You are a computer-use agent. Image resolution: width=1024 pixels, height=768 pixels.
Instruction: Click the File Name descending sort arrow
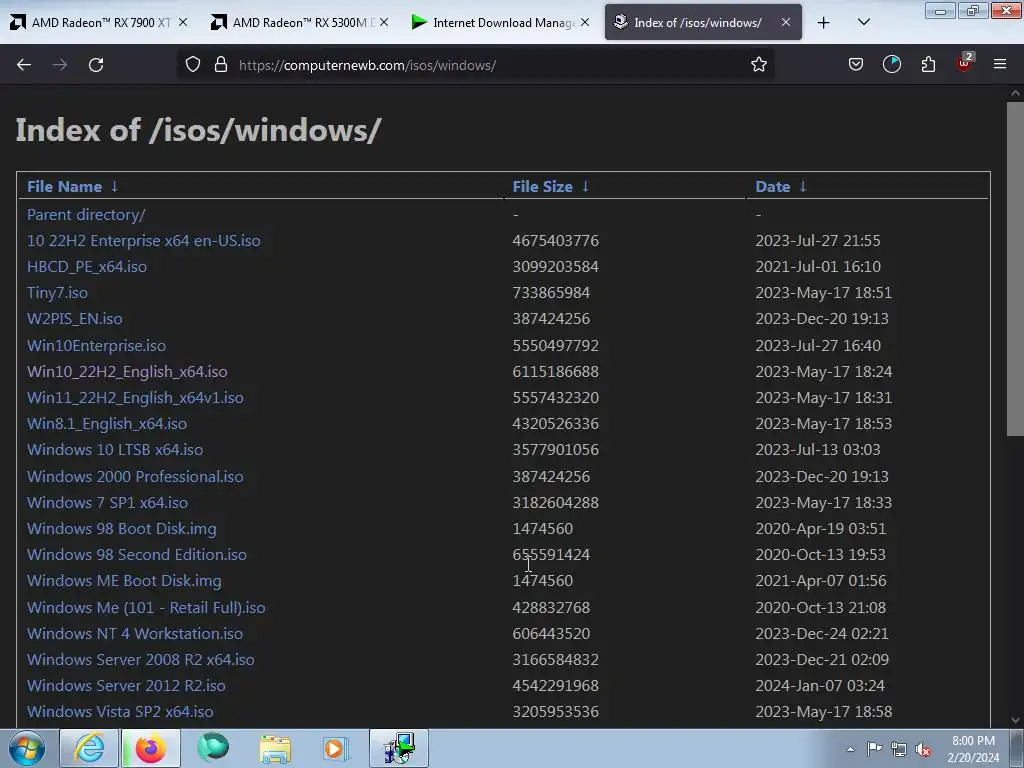(114, 187)
